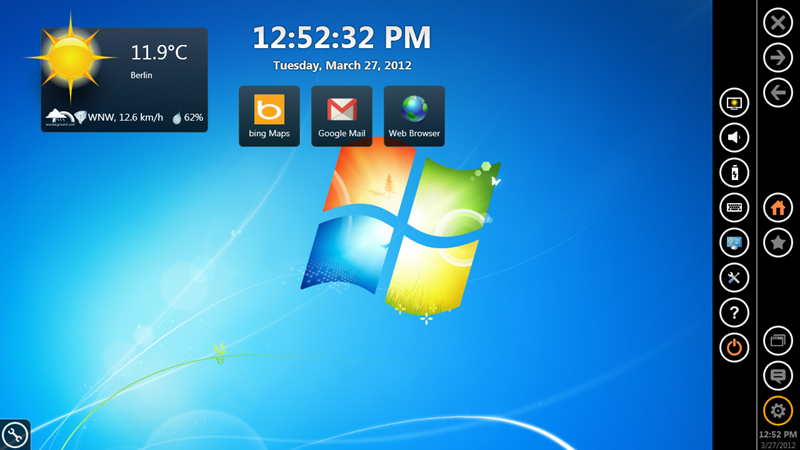800x450 pixels.
Task: Open the Web Browser tile
Action: pyautogui.click(x=414, y=116)
